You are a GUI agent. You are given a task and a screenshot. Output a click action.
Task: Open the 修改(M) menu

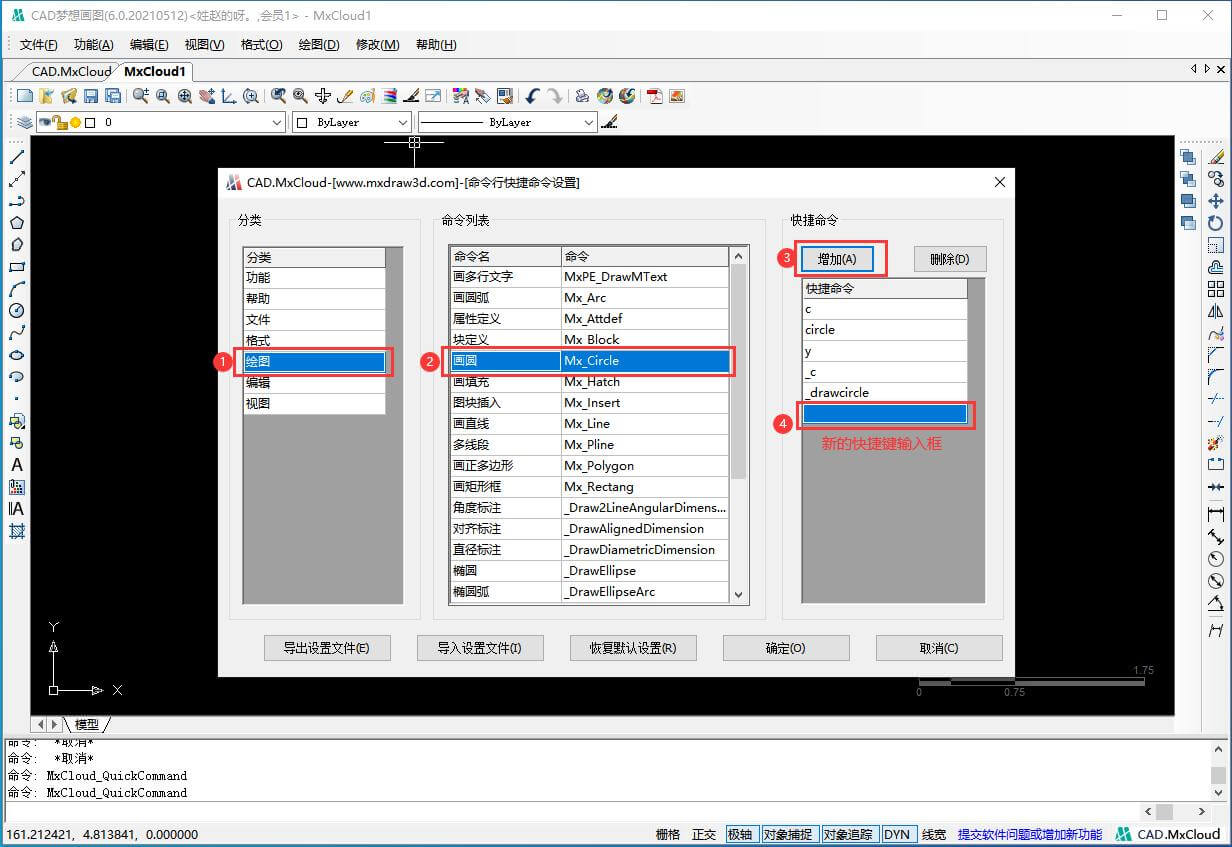pos(377,45)
